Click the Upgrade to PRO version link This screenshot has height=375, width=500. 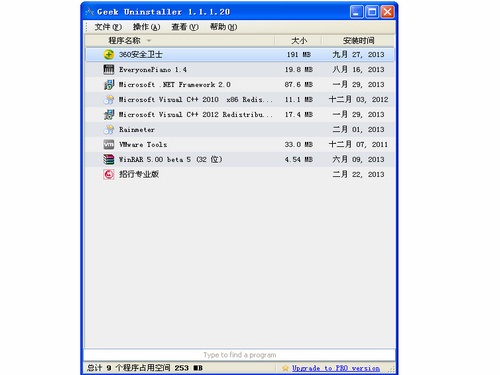tap(336, 368)
